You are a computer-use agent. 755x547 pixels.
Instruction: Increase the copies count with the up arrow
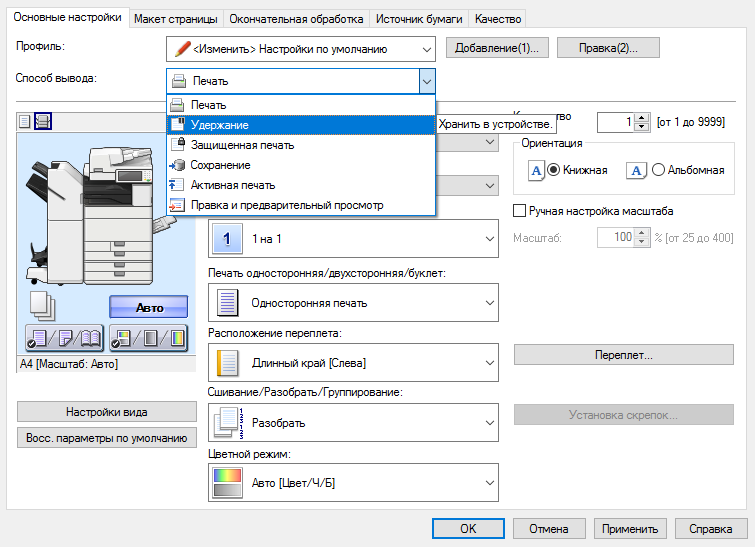[x=641, y=118]
